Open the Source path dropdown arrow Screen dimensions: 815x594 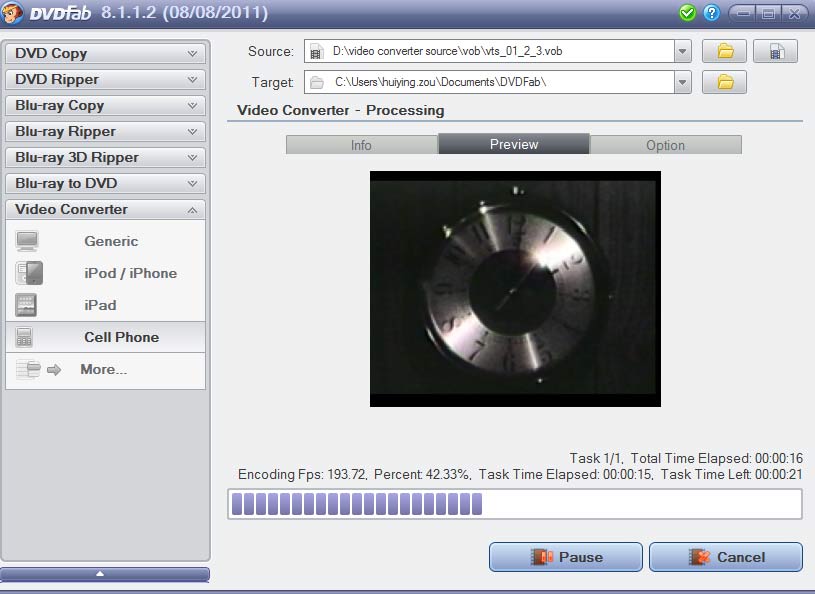[x=682, y=51]
